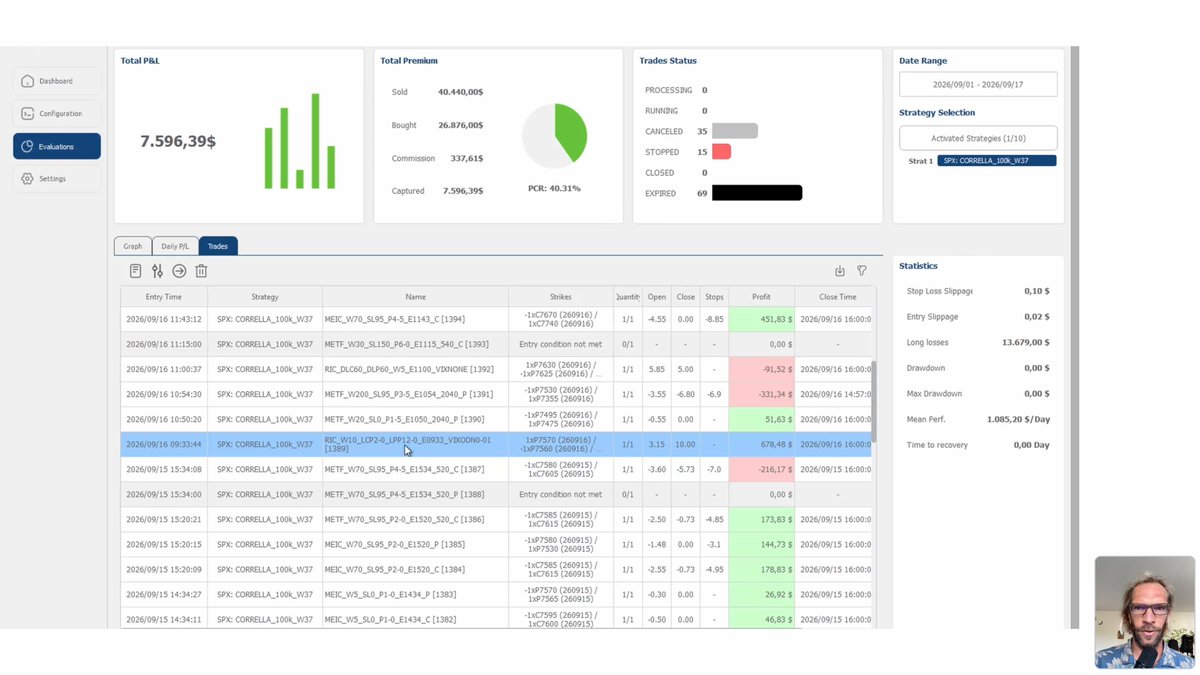Image resolution: width=1200 pixels, height=675 pixels.
Task: Click the PCR pie chart
Action: click(x=555, y=135)
